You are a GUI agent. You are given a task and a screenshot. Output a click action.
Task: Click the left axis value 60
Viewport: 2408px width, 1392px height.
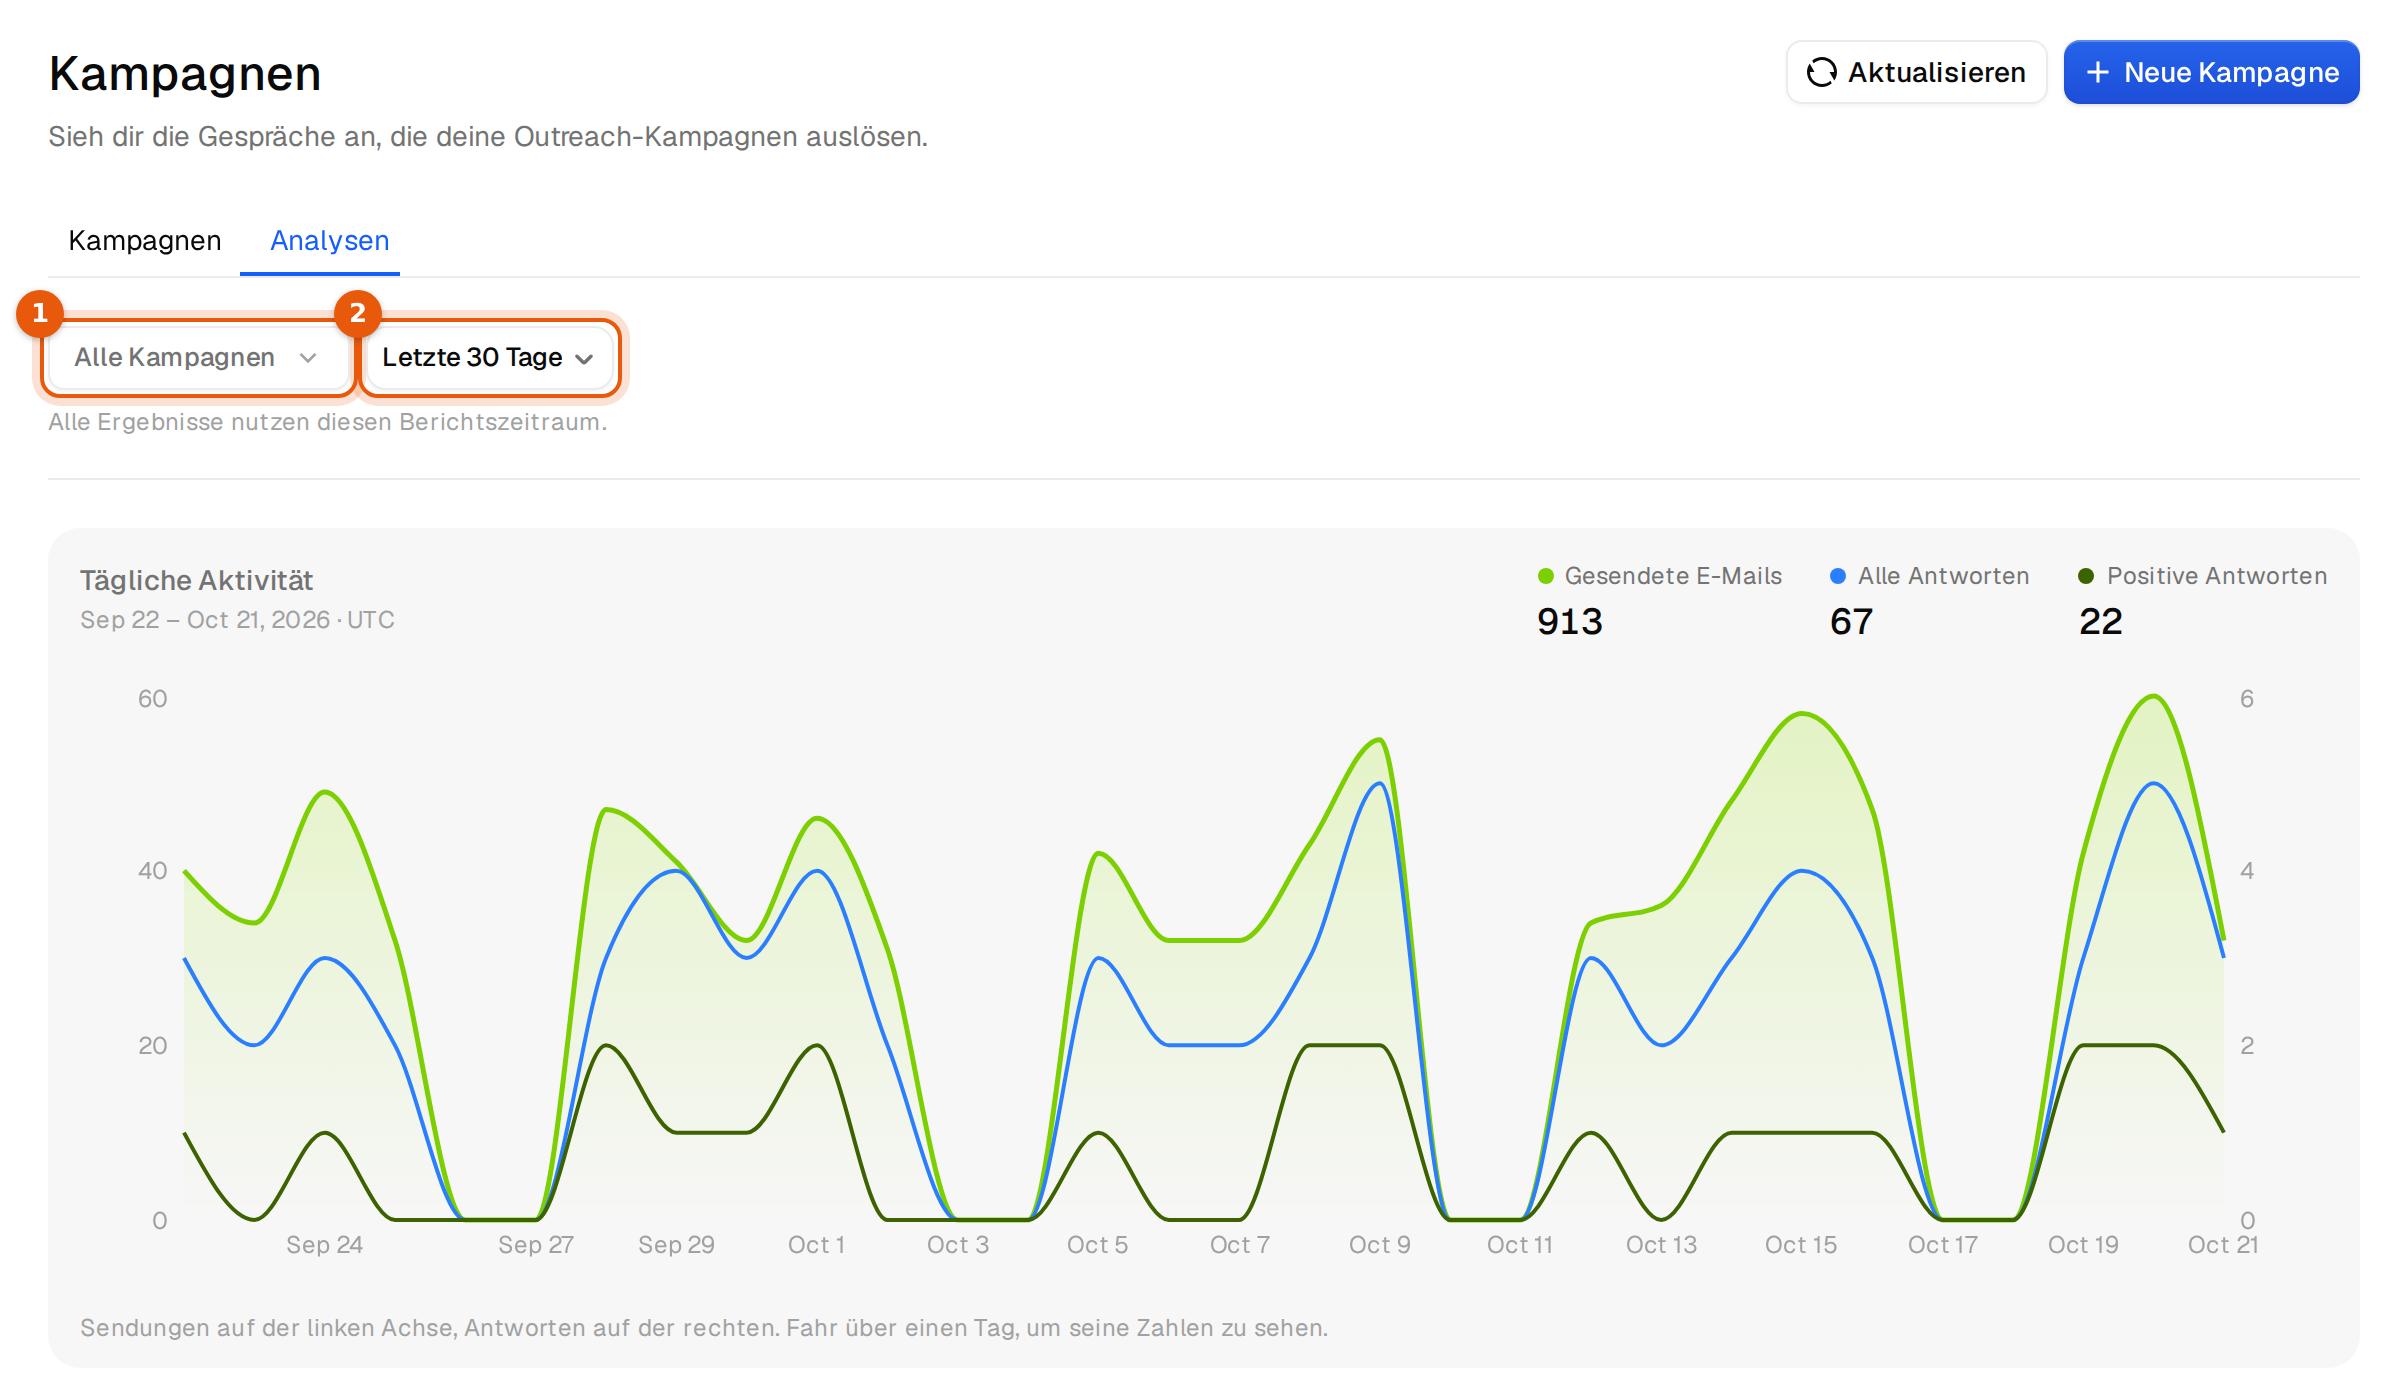pyautogui.click(x=152, y=699)
